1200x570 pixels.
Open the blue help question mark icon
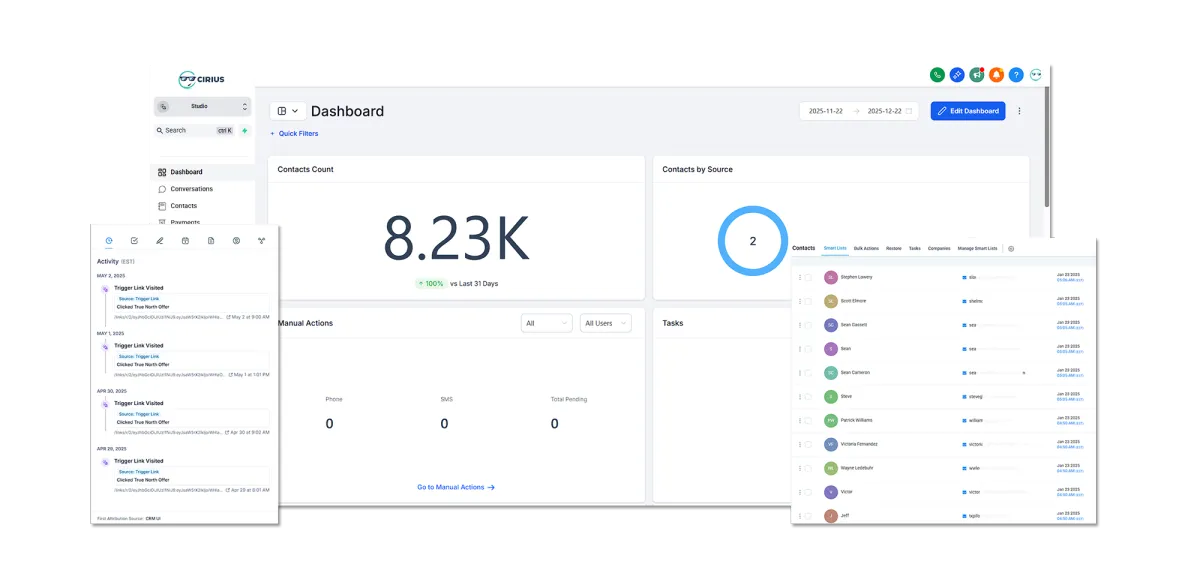tap(1016, 75)
